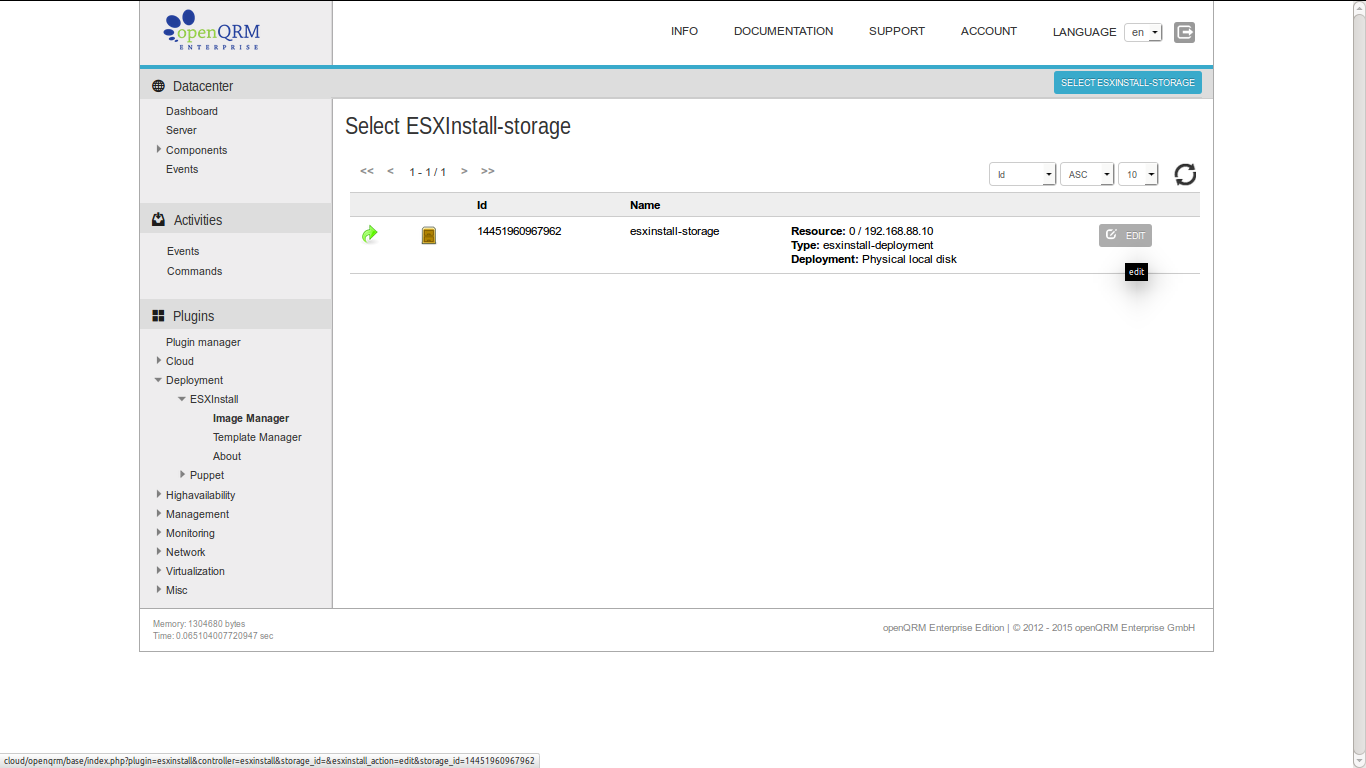This screenshot has width=1366, height=768.
Task: Go to last page with >> link
Action: pos(488,171)
